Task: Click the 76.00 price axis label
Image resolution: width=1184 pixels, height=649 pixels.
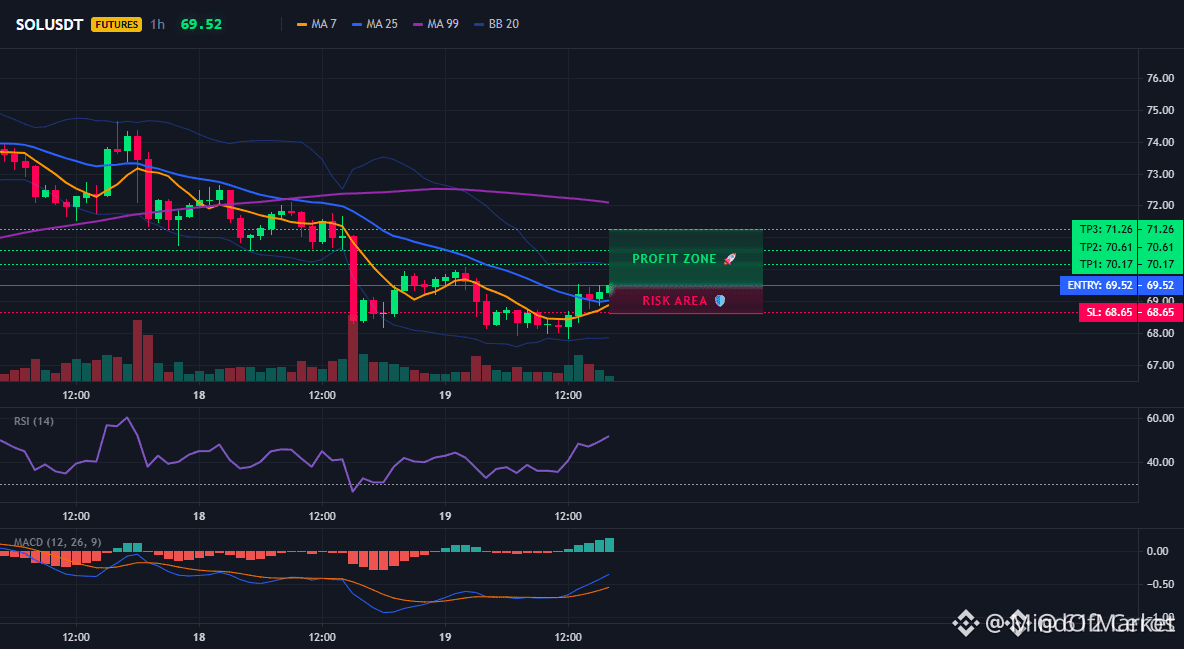Action: coord(1160,78)
